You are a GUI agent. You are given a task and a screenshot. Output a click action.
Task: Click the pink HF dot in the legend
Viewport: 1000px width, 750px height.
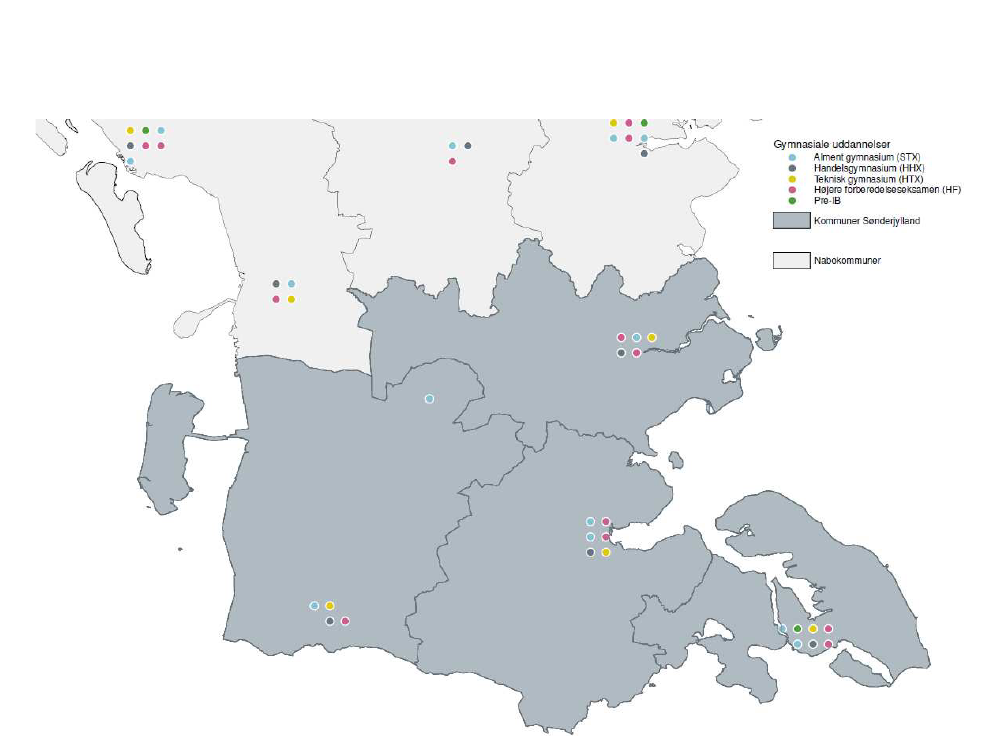792,190
